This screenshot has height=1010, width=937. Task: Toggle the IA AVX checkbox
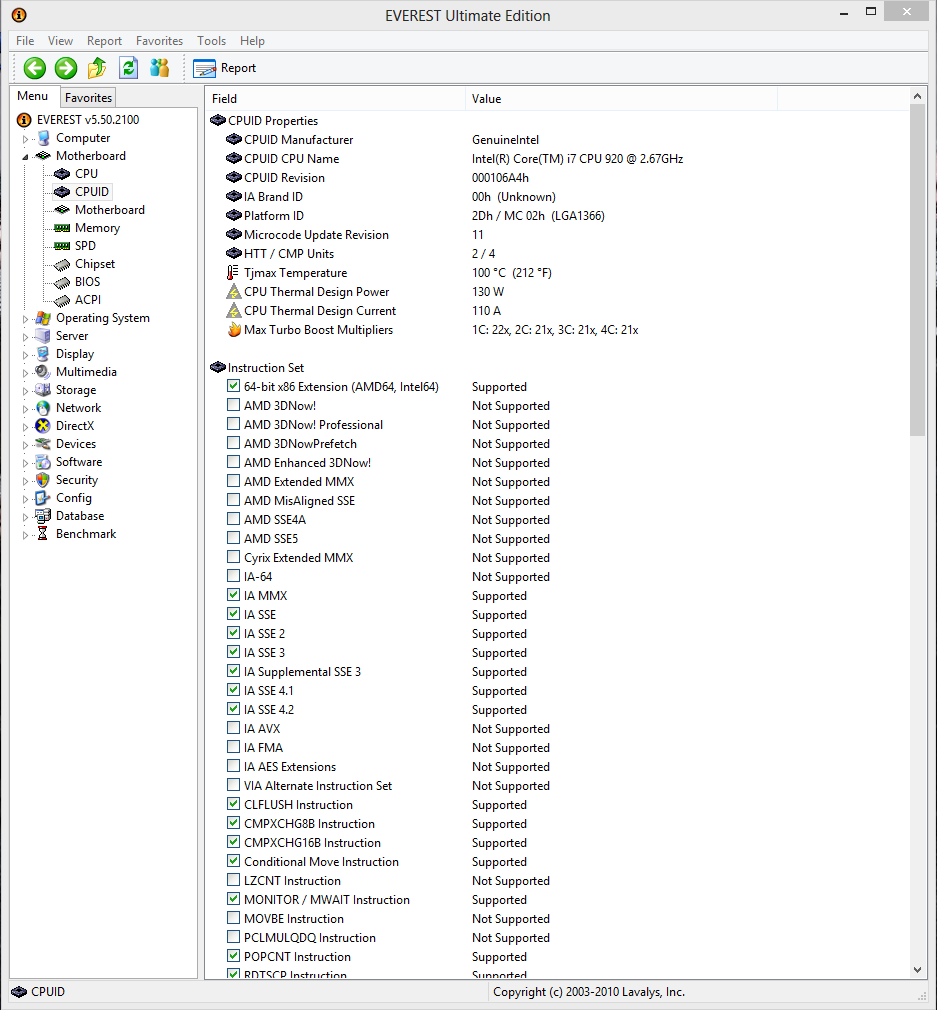233,728
